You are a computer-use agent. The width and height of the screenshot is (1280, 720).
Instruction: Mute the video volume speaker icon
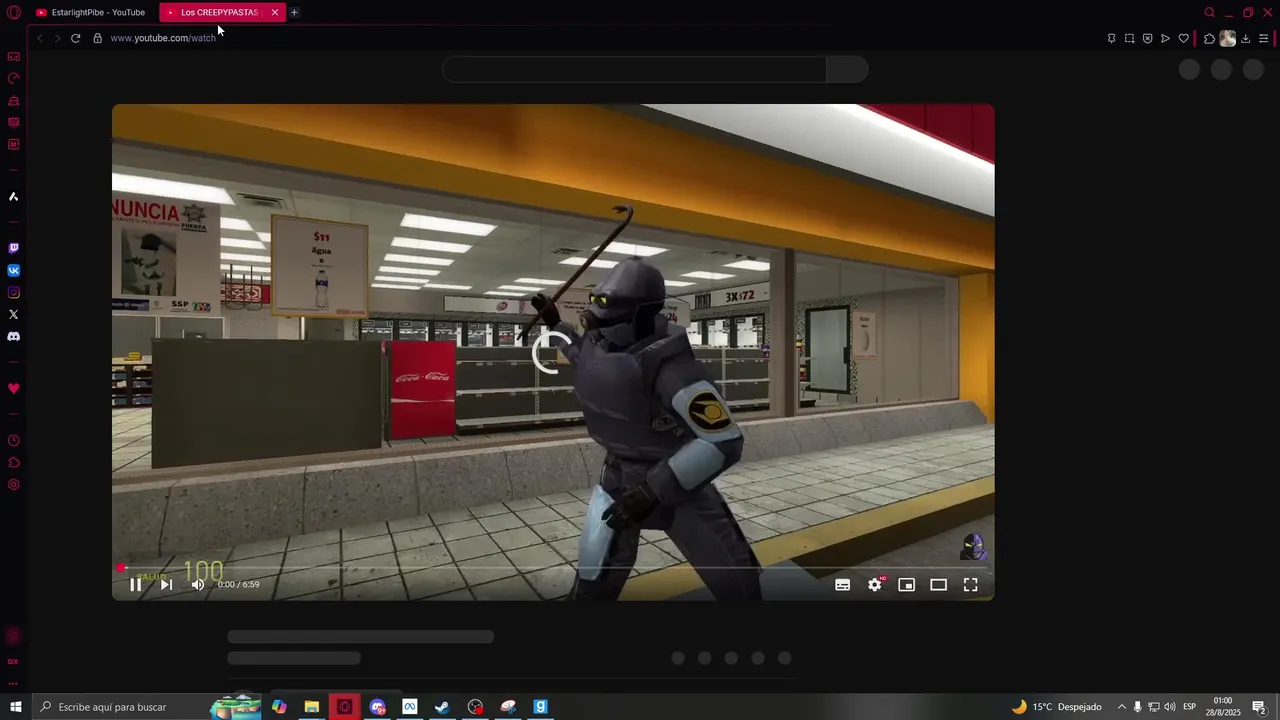198,585
